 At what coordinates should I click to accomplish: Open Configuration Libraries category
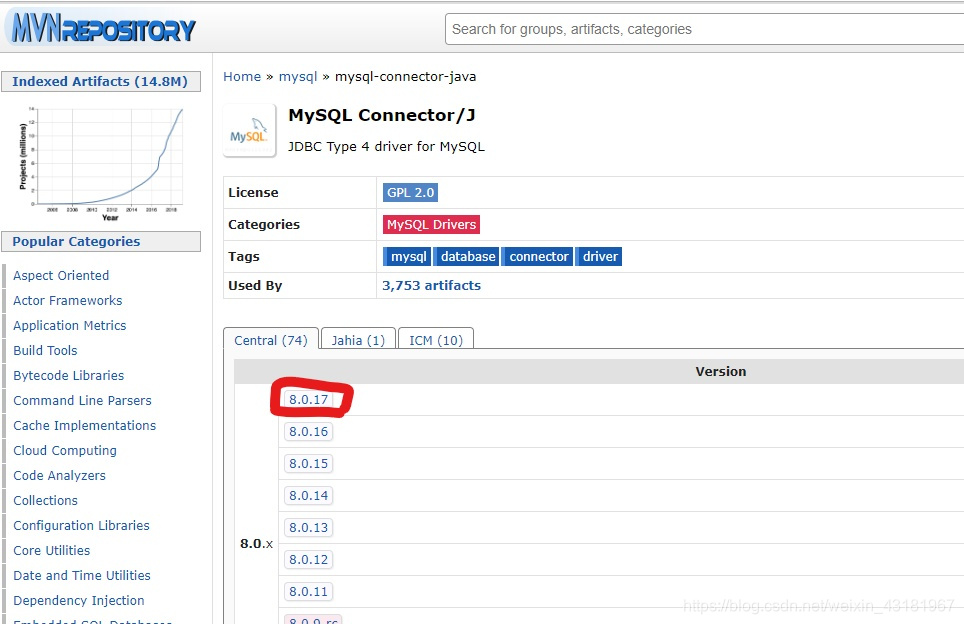point(81,526)
